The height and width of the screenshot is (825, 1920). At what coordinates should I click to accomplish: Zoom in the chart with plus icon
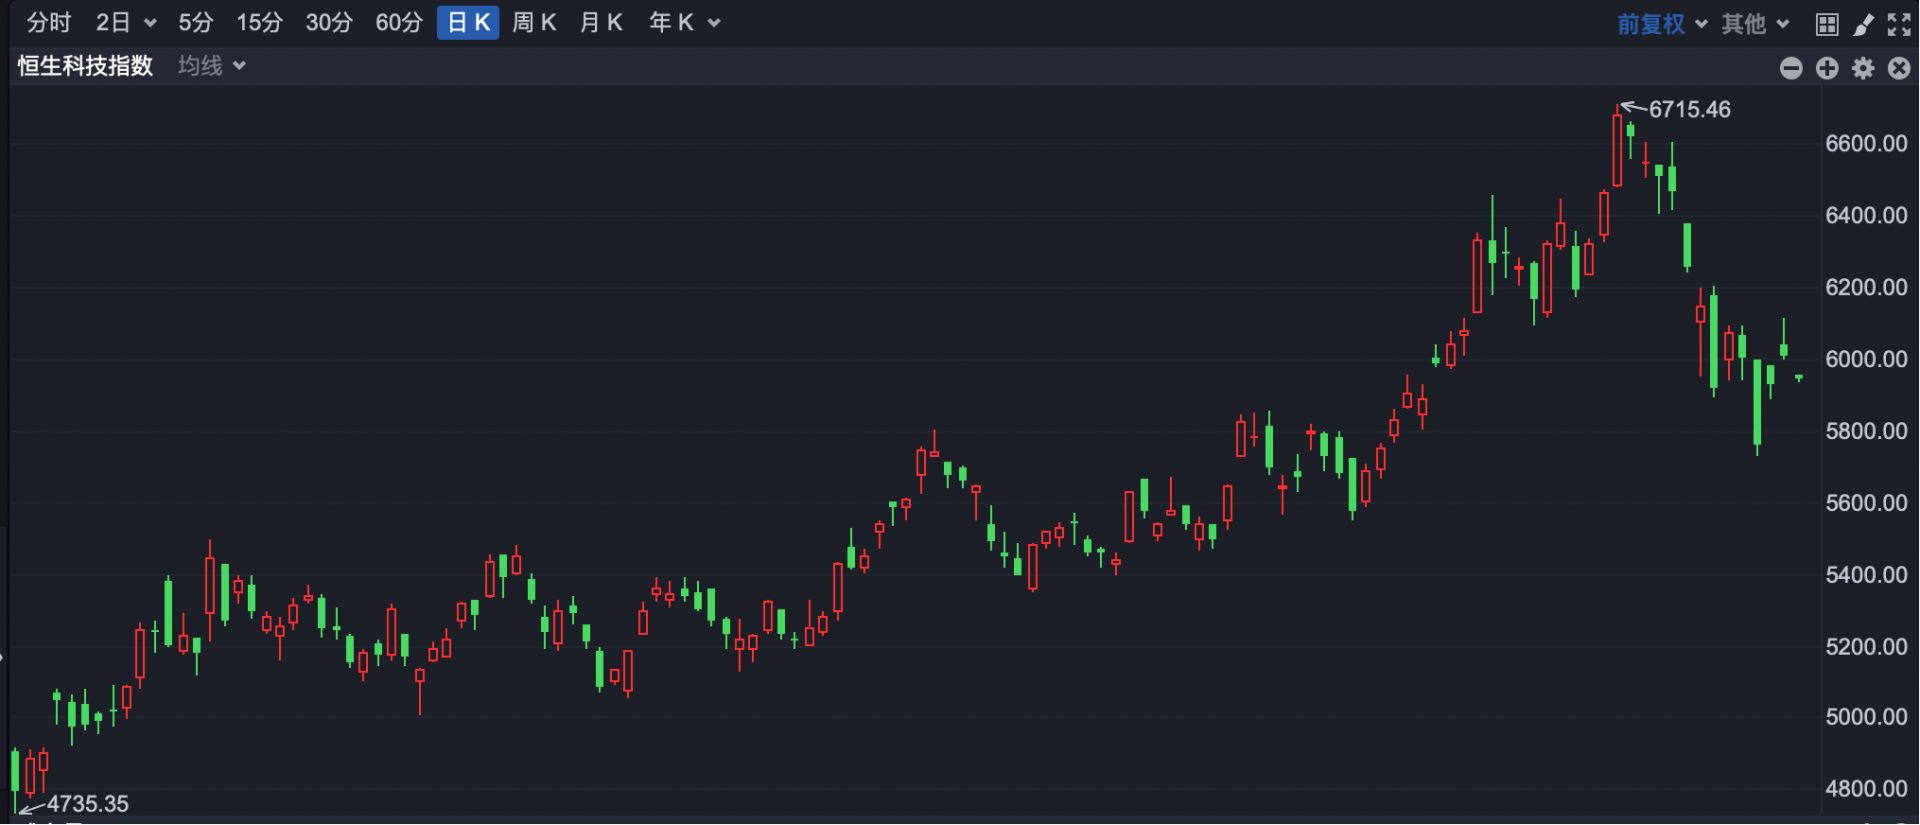[x=1827, y=68]
